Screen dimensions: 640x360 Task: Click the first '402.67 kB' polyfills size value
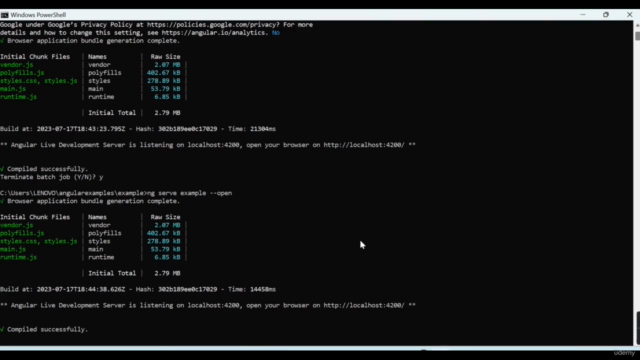point(163,73)
